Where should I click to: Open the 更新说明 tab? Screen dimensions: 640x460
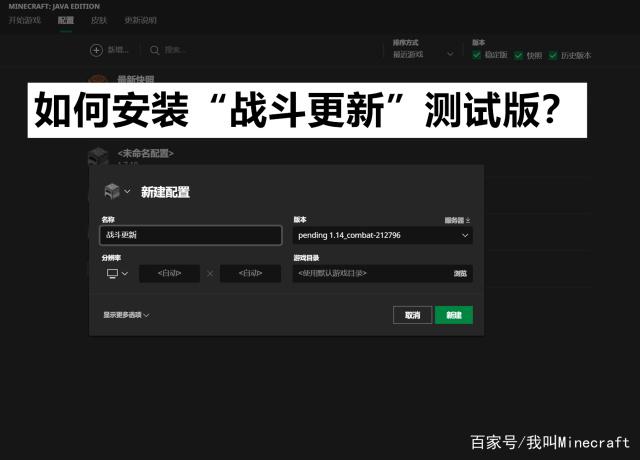click(140, 20)
